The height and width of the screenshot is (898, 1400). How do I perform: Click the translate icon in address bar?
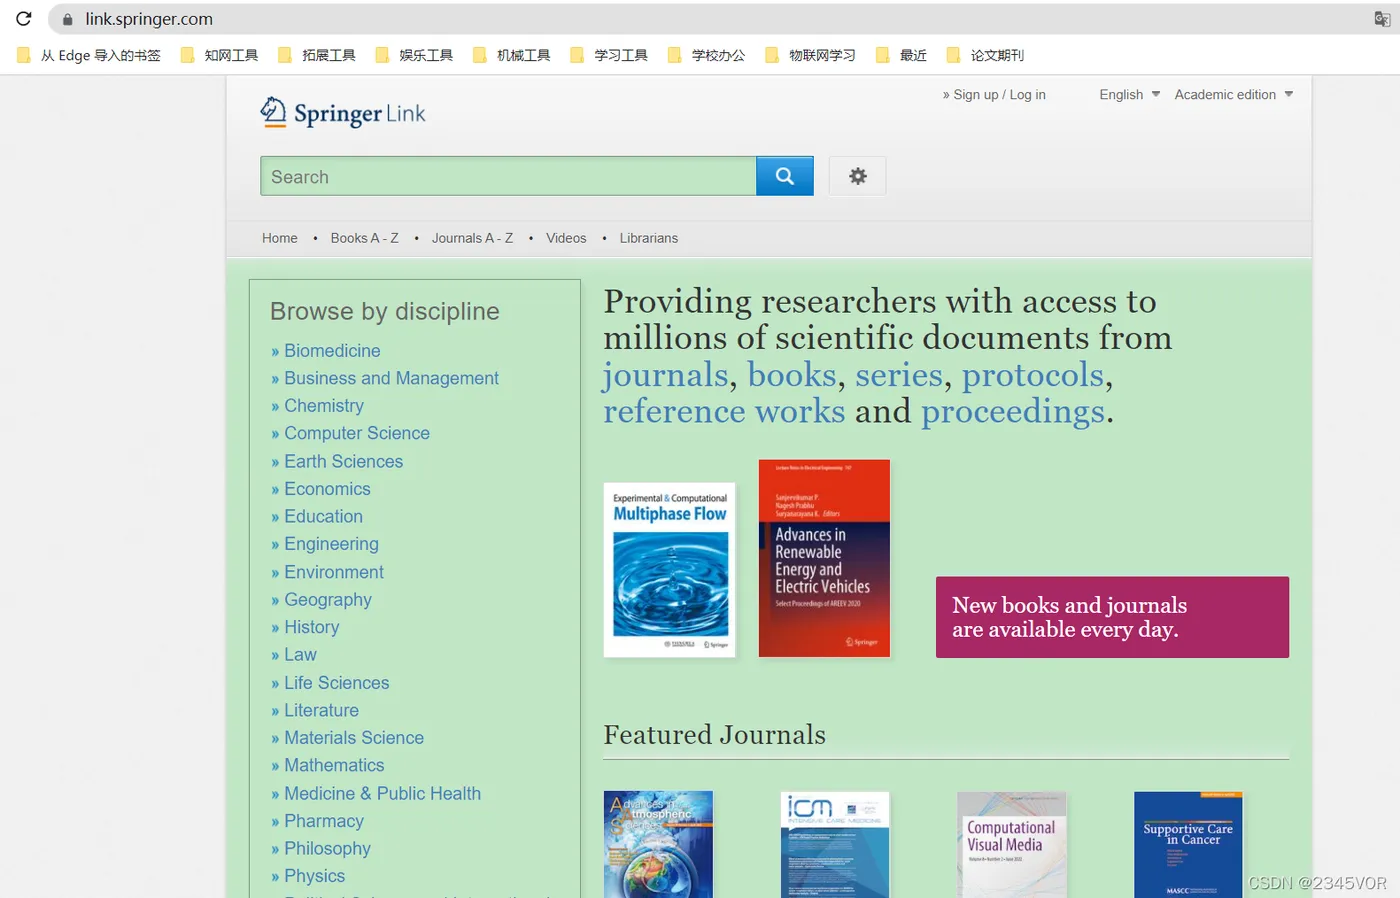(x=1382, y=19)
